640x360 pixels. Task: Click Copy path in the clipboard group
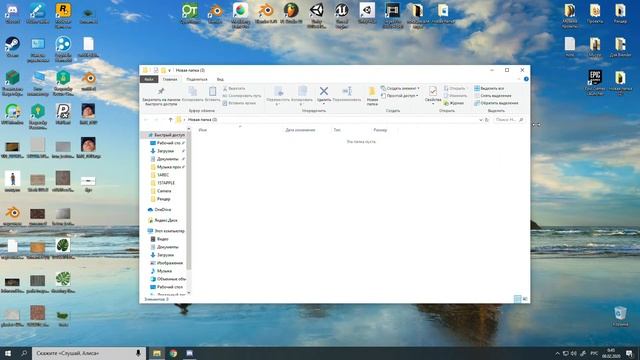[242, 96]
